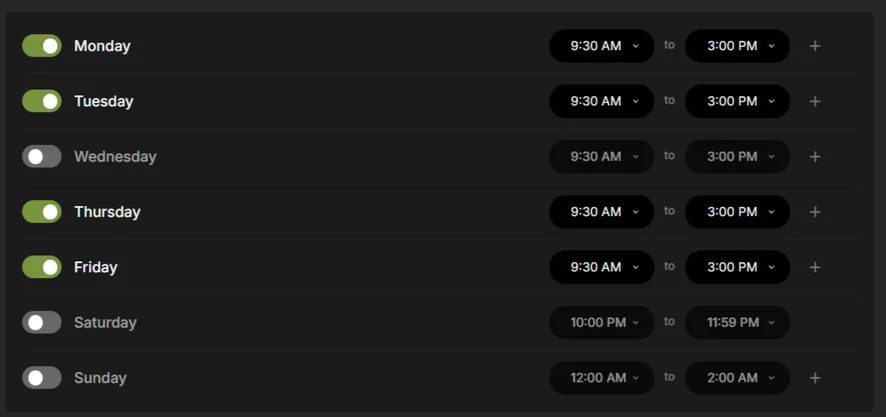Screen dimensions: 886x417
Task: Open Monday start time 9:30 AM dropdown
Action: pyautogui.click(x=602, y=46)
